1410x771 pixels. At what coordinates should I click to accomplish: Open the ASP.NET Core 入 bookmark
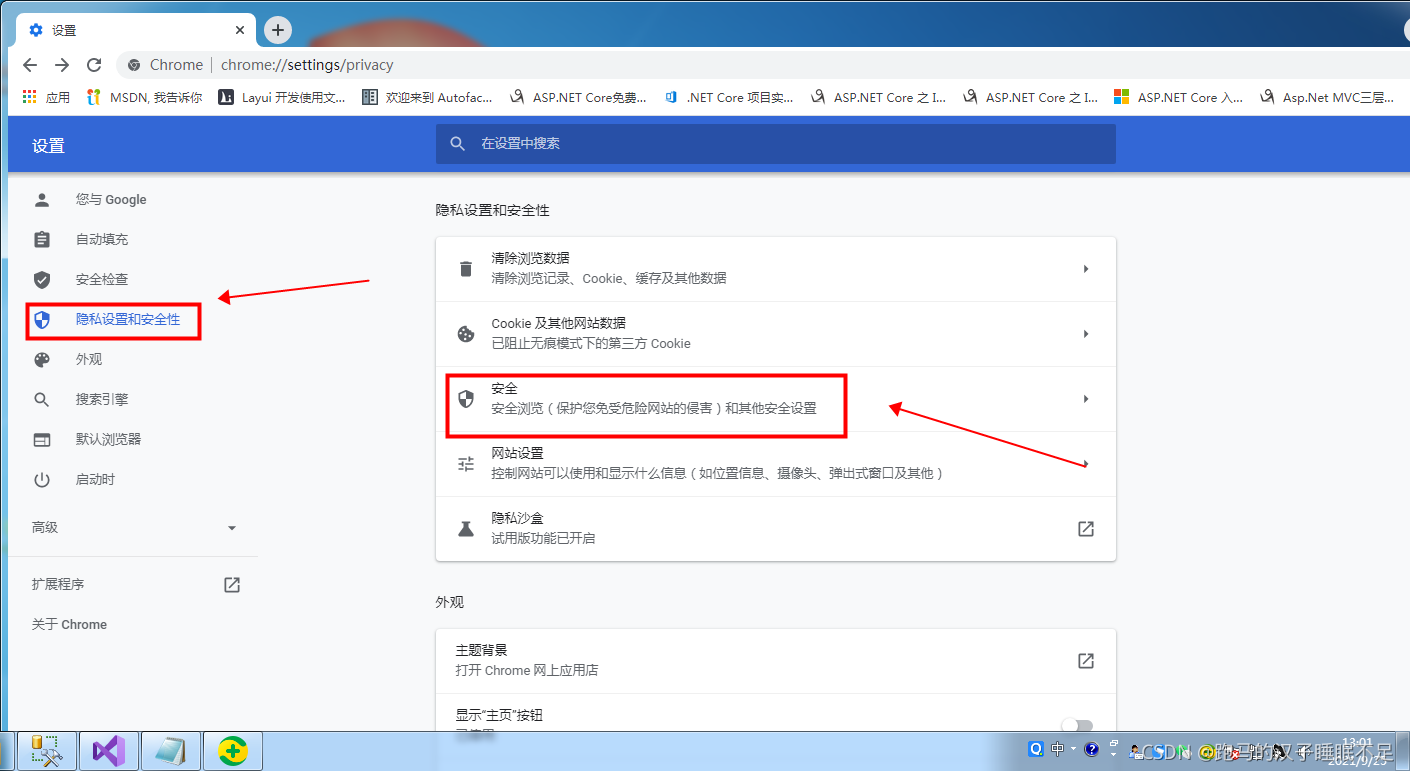(1178, 97)
